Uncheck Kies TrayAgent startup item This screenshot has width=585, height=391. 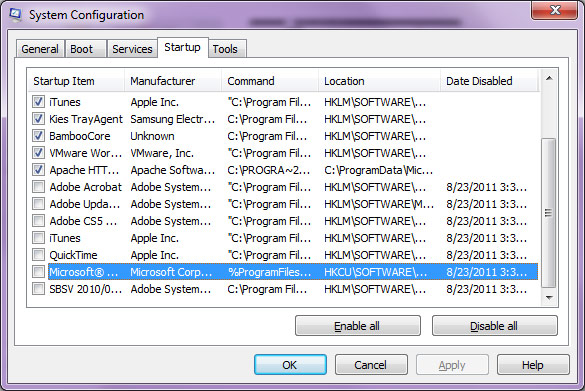[x=38, y=119]
